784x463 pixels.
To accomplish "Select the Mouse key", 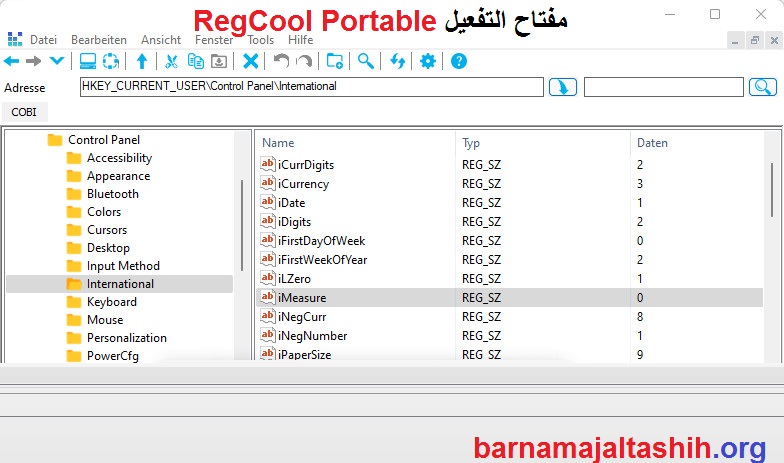I will (105, 320).
